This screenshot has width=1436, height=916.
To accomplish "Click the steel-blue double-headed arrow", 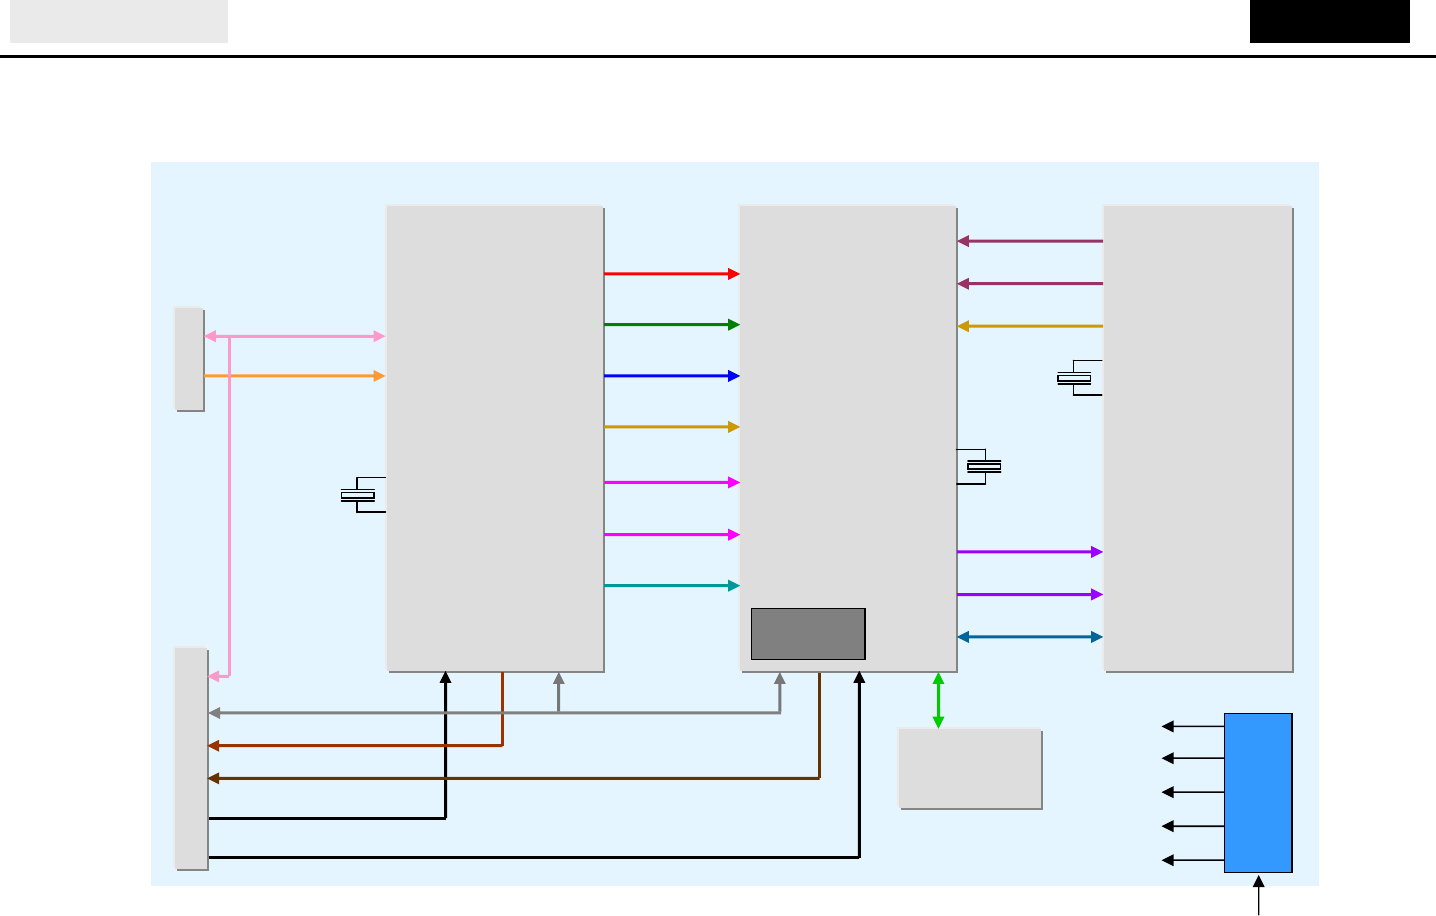I will tap(1030, 637).
